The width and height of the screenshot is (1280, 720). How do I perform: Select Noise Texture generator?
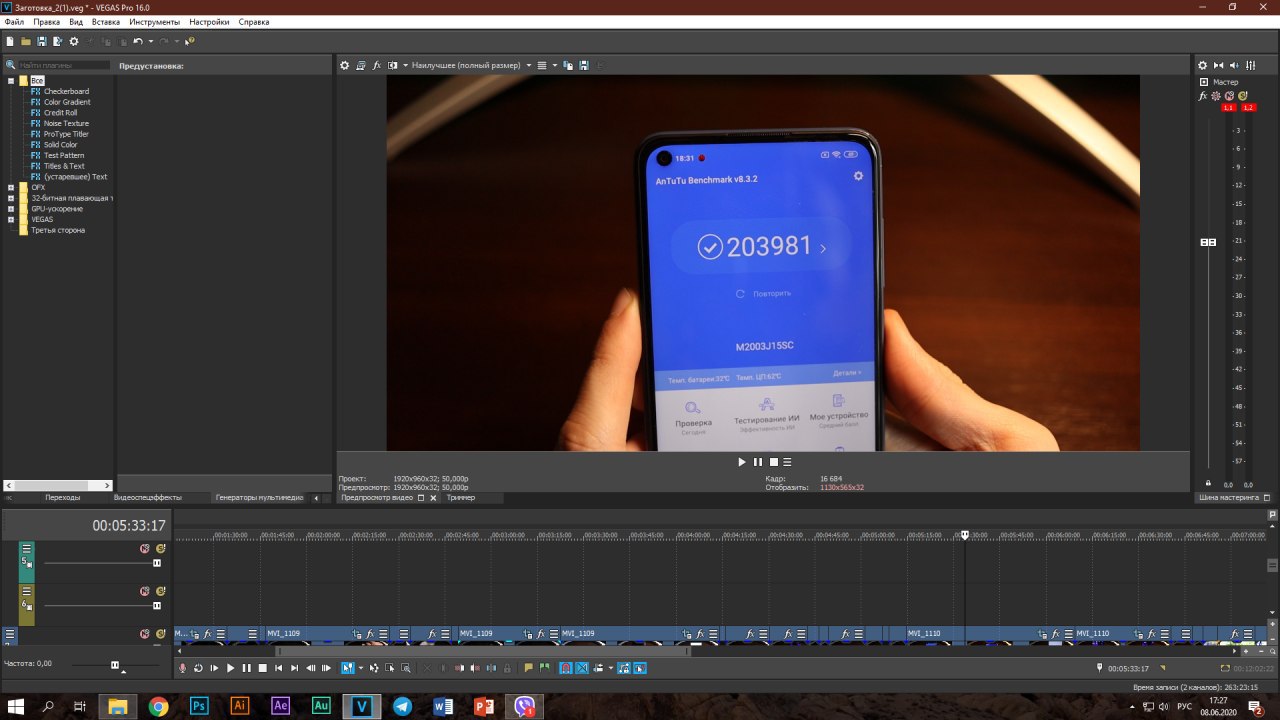pyautogui.click(x=66, y=123)
